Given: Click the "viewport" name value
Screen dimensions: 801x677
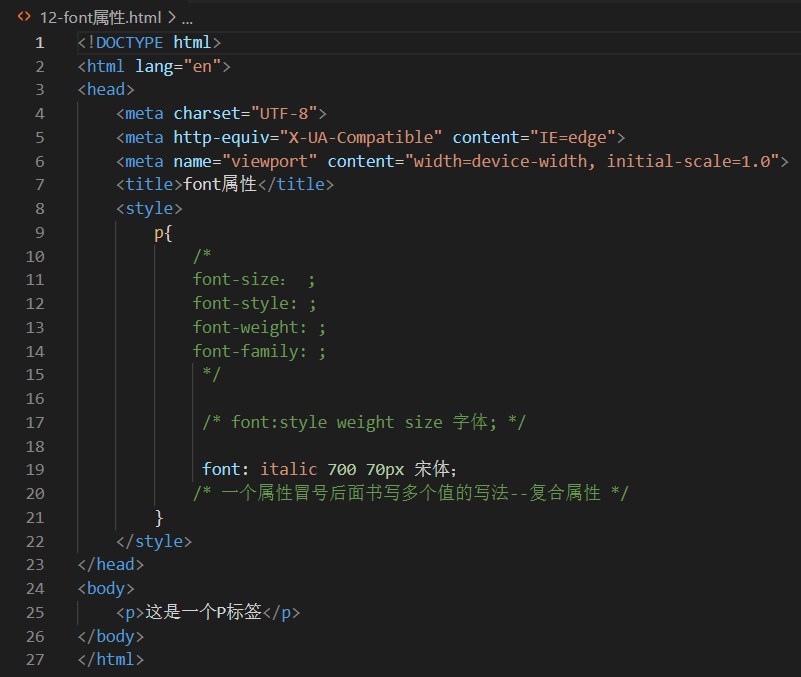Looking at the screenshot, I should 269,162.
